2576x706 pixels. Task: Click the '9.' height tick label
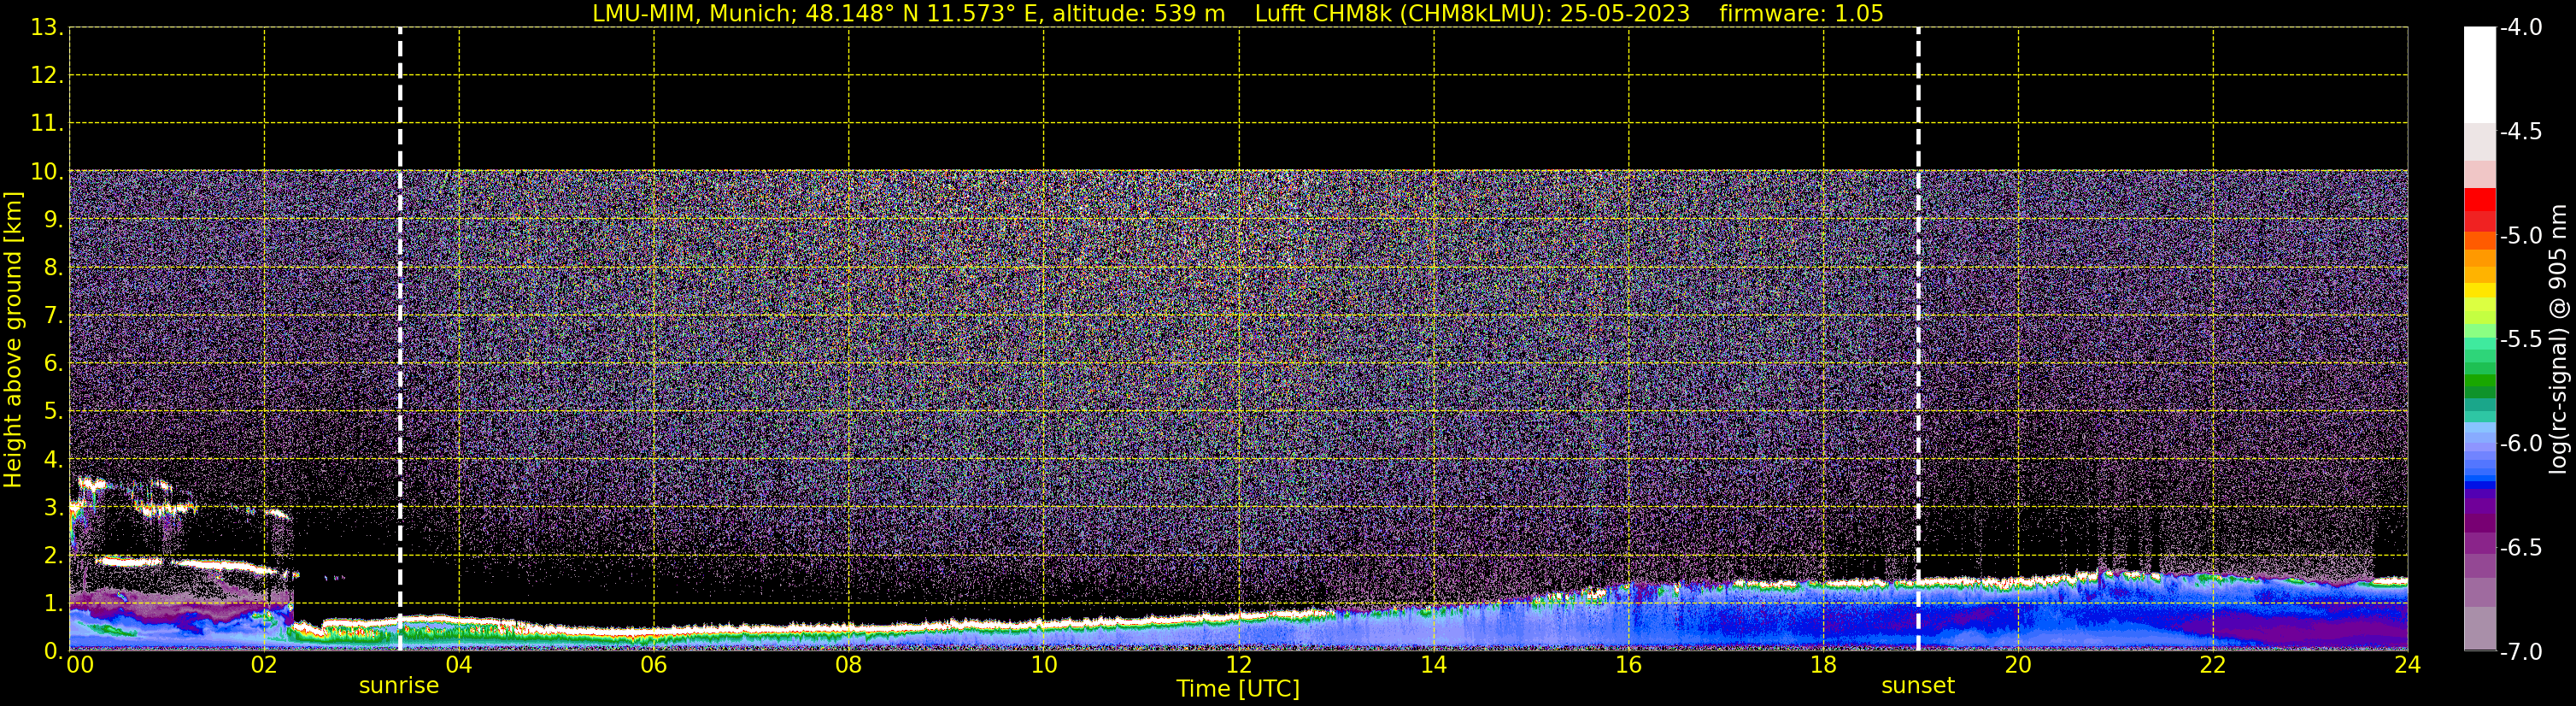(53, 220)
